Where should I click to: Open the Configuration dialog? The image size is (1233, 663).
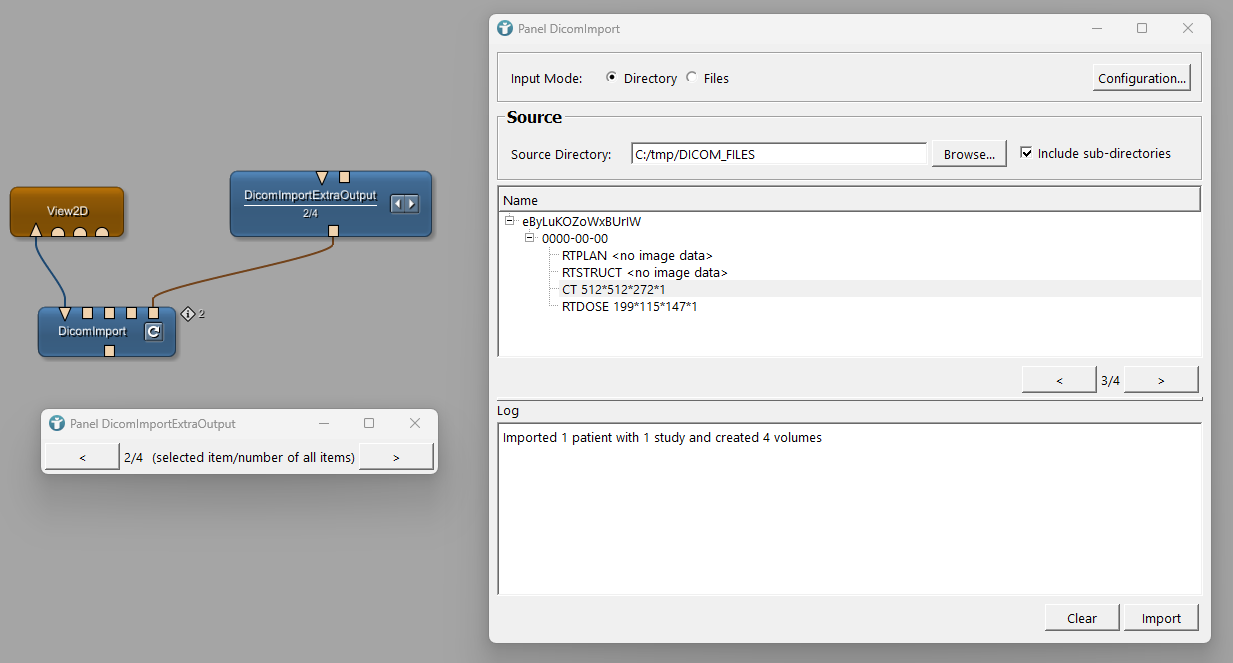tap(1142, 78)
